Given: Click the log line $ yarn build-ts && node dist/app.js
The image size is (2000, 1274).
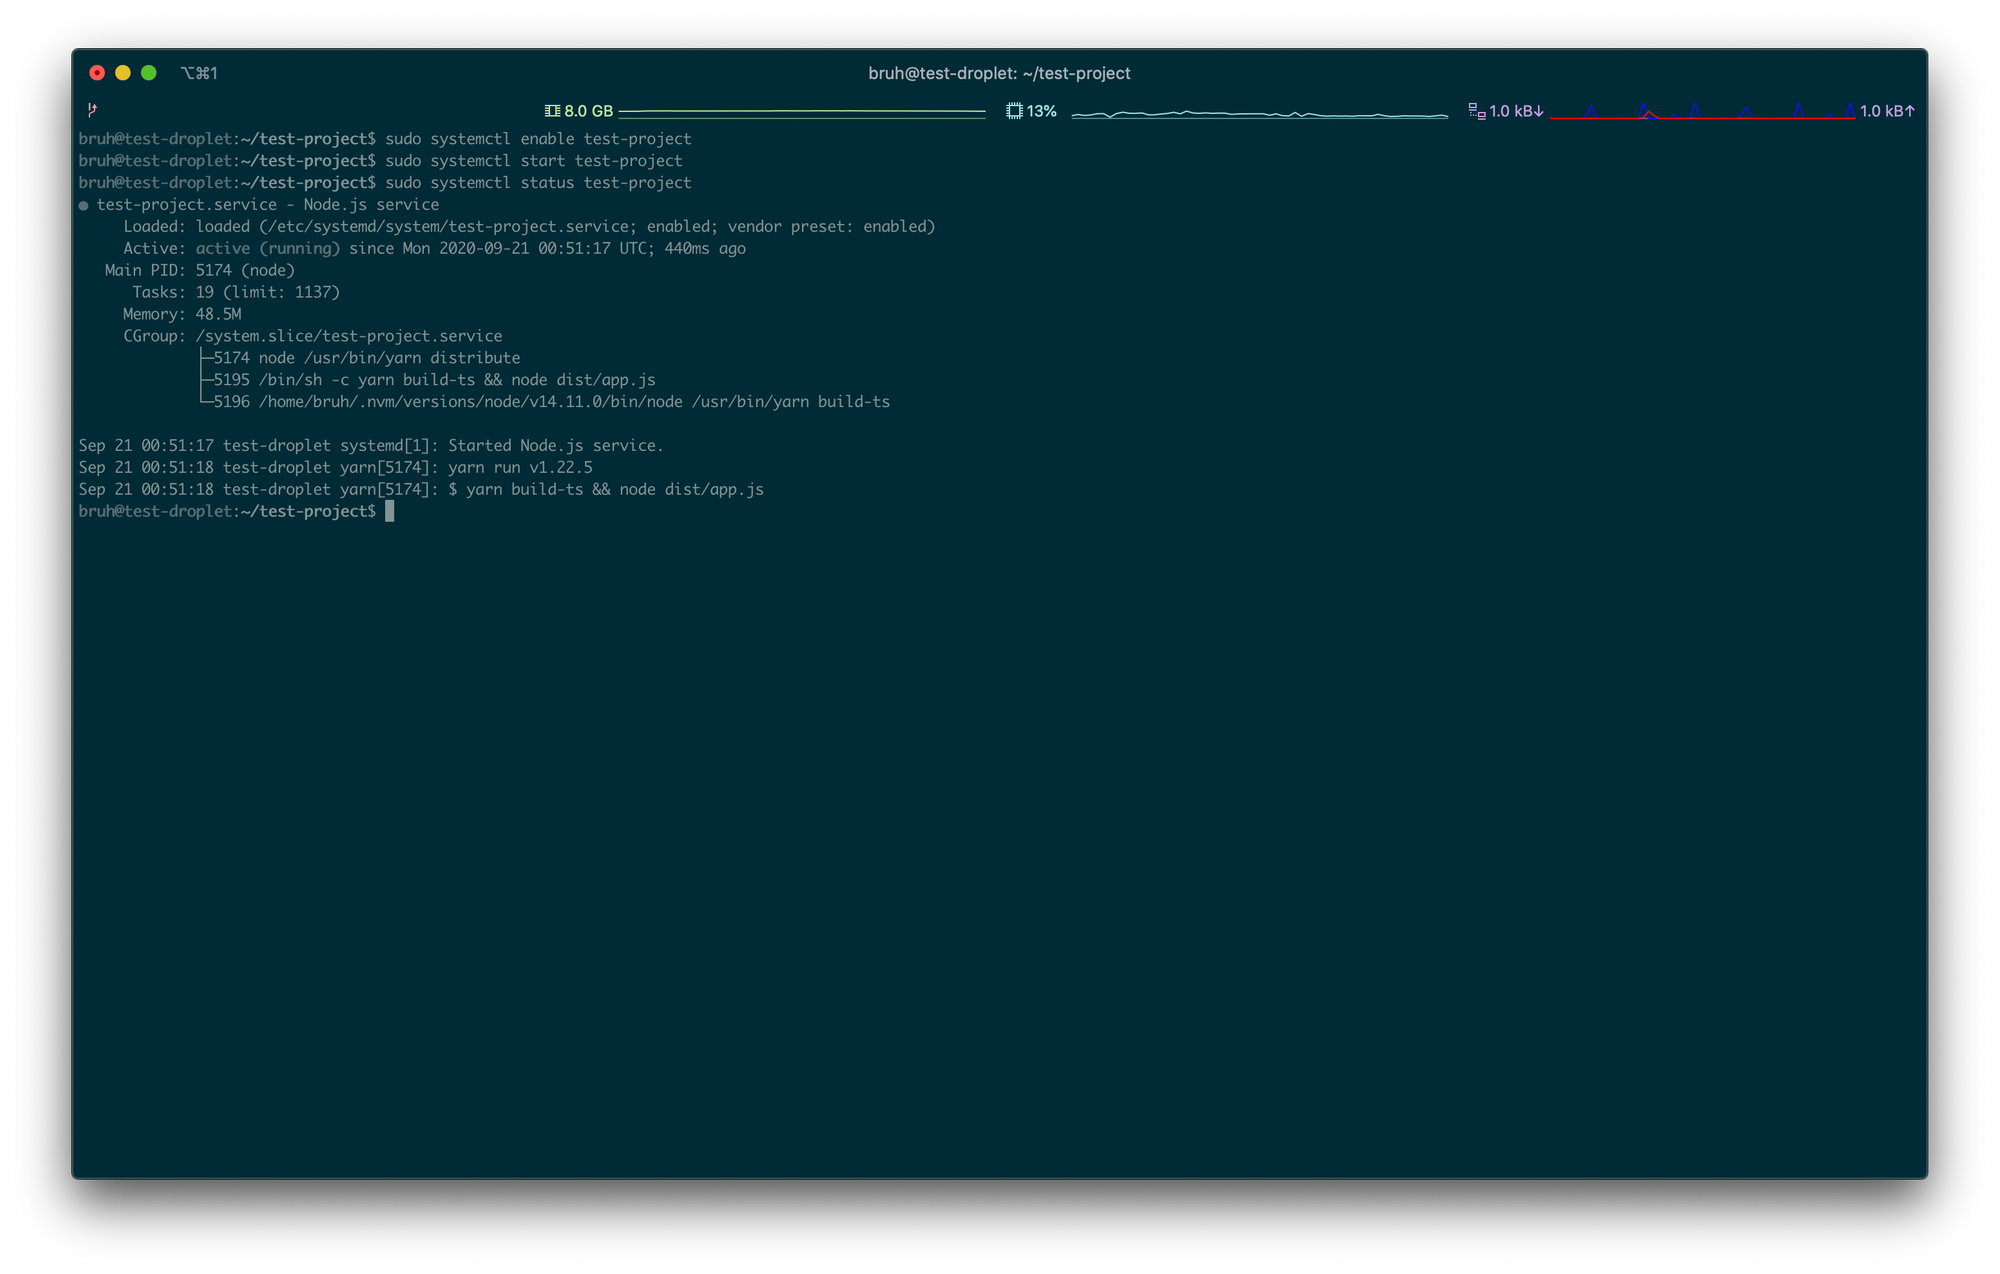Looking at the screenshot, I should (421, 491).
